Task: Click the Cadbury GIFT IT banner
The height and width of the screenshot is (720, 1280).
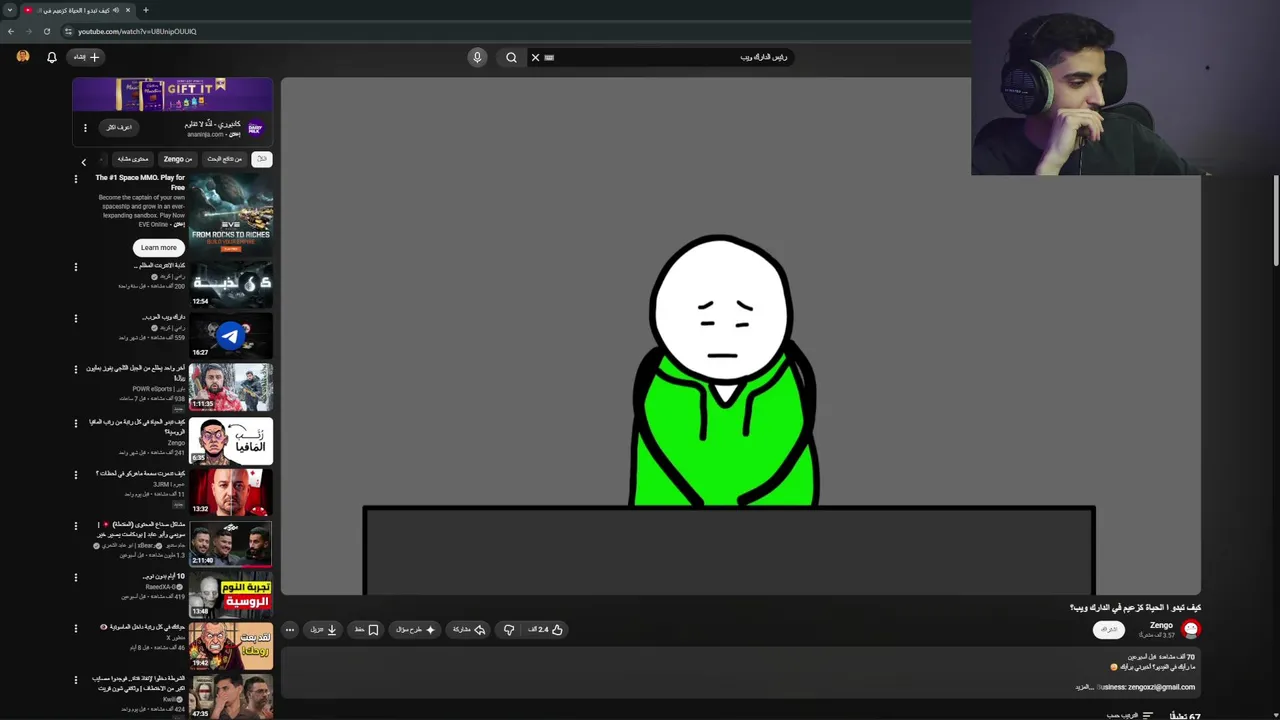Action: pyautogui.click(x=172, y=95)
